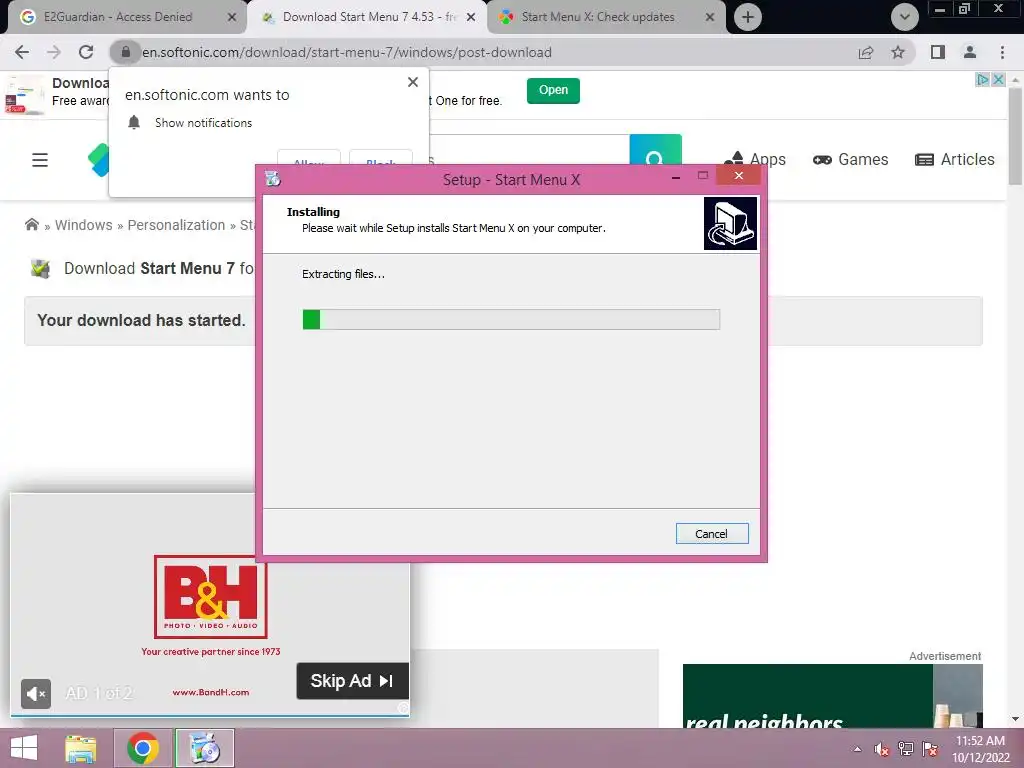Open the tab search dropdown

coord(904,17)
